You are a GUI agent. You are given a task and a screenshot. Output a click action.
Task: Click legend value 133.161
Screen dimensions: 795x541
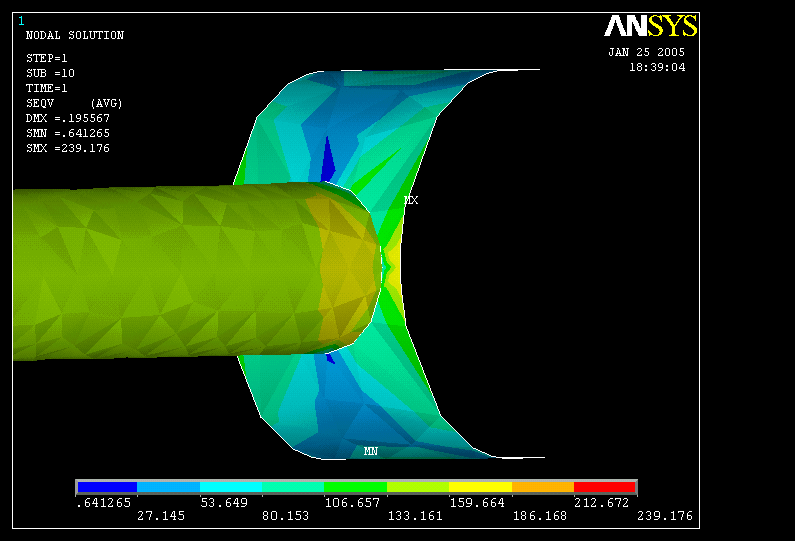[x=415, y=516]
